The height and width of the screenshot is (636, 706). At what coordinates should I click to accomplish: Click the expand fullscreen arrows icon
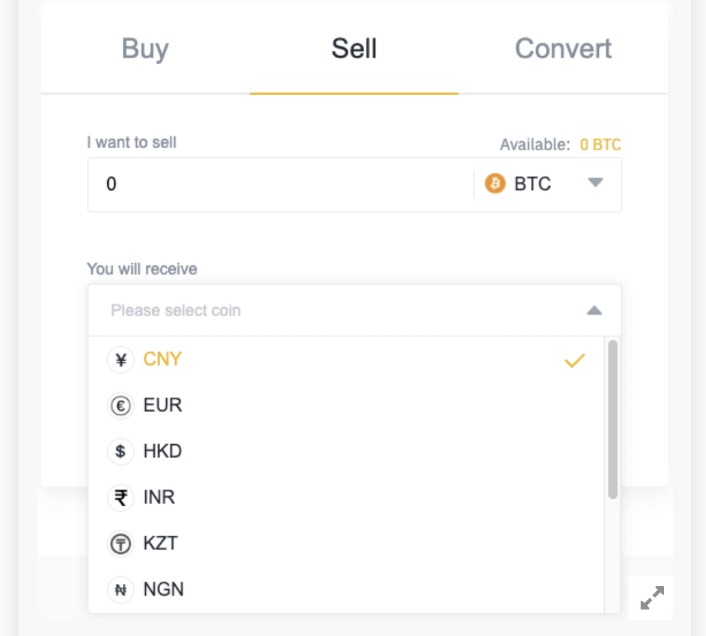click(652, 598)
